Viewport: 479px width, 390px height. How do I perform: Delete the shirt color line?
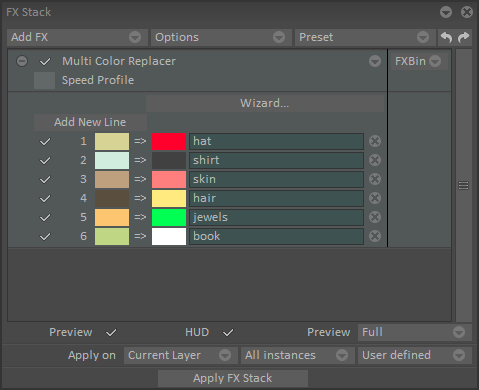coord(375,160)
